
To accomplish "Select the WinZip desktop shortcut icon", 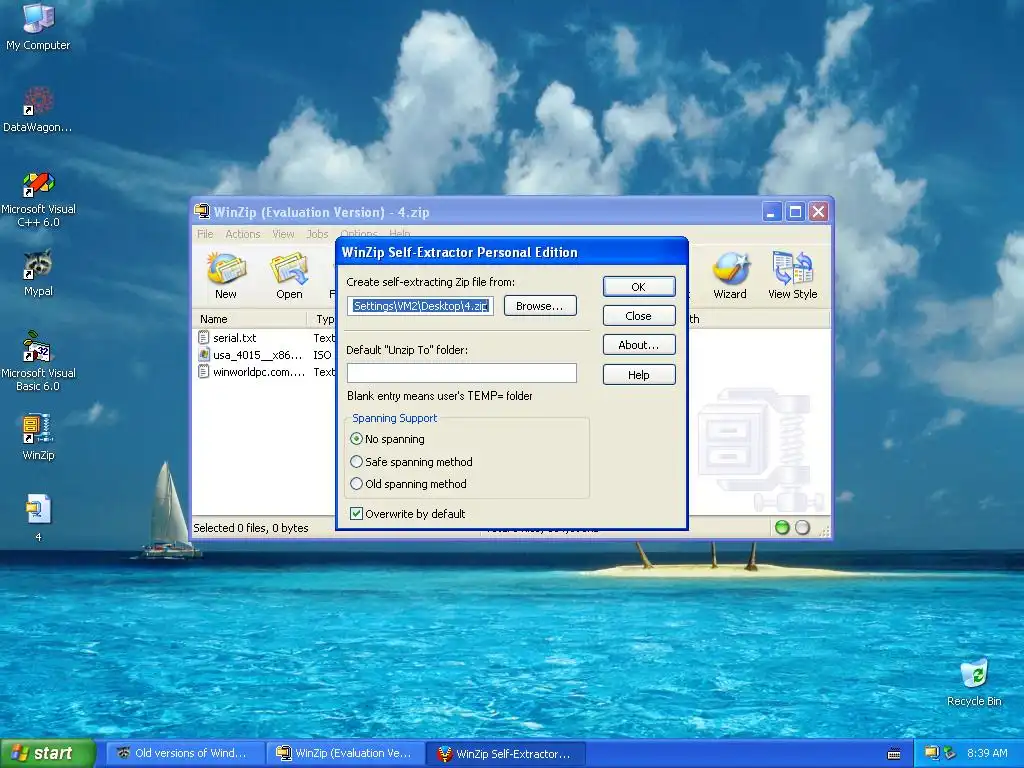I will click(38, 429).
